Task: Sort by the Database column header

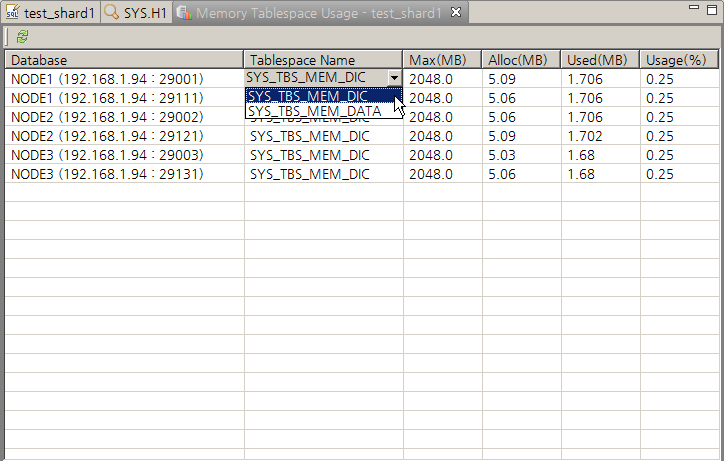Action: click(124, 60)
